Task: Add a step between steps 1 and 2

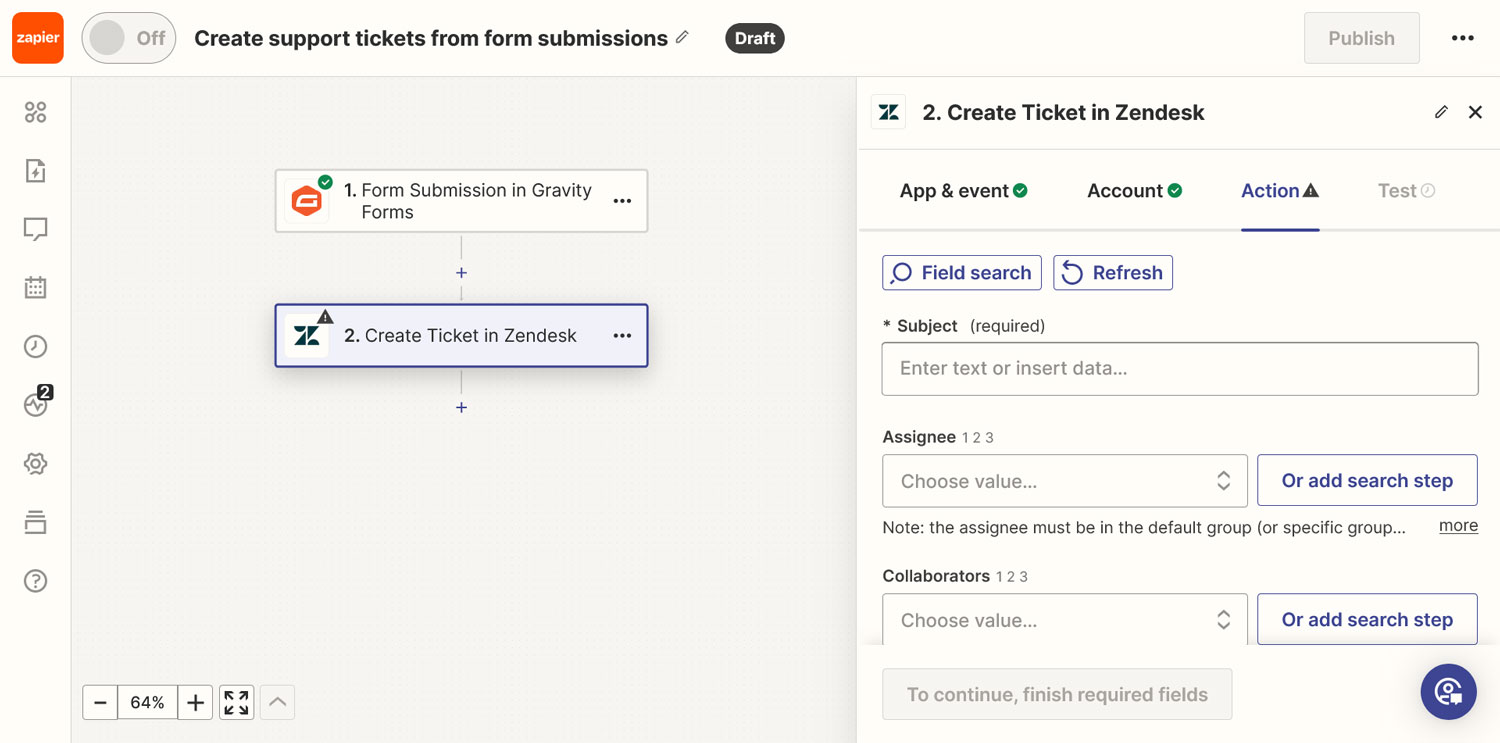Action: [461, 272]
